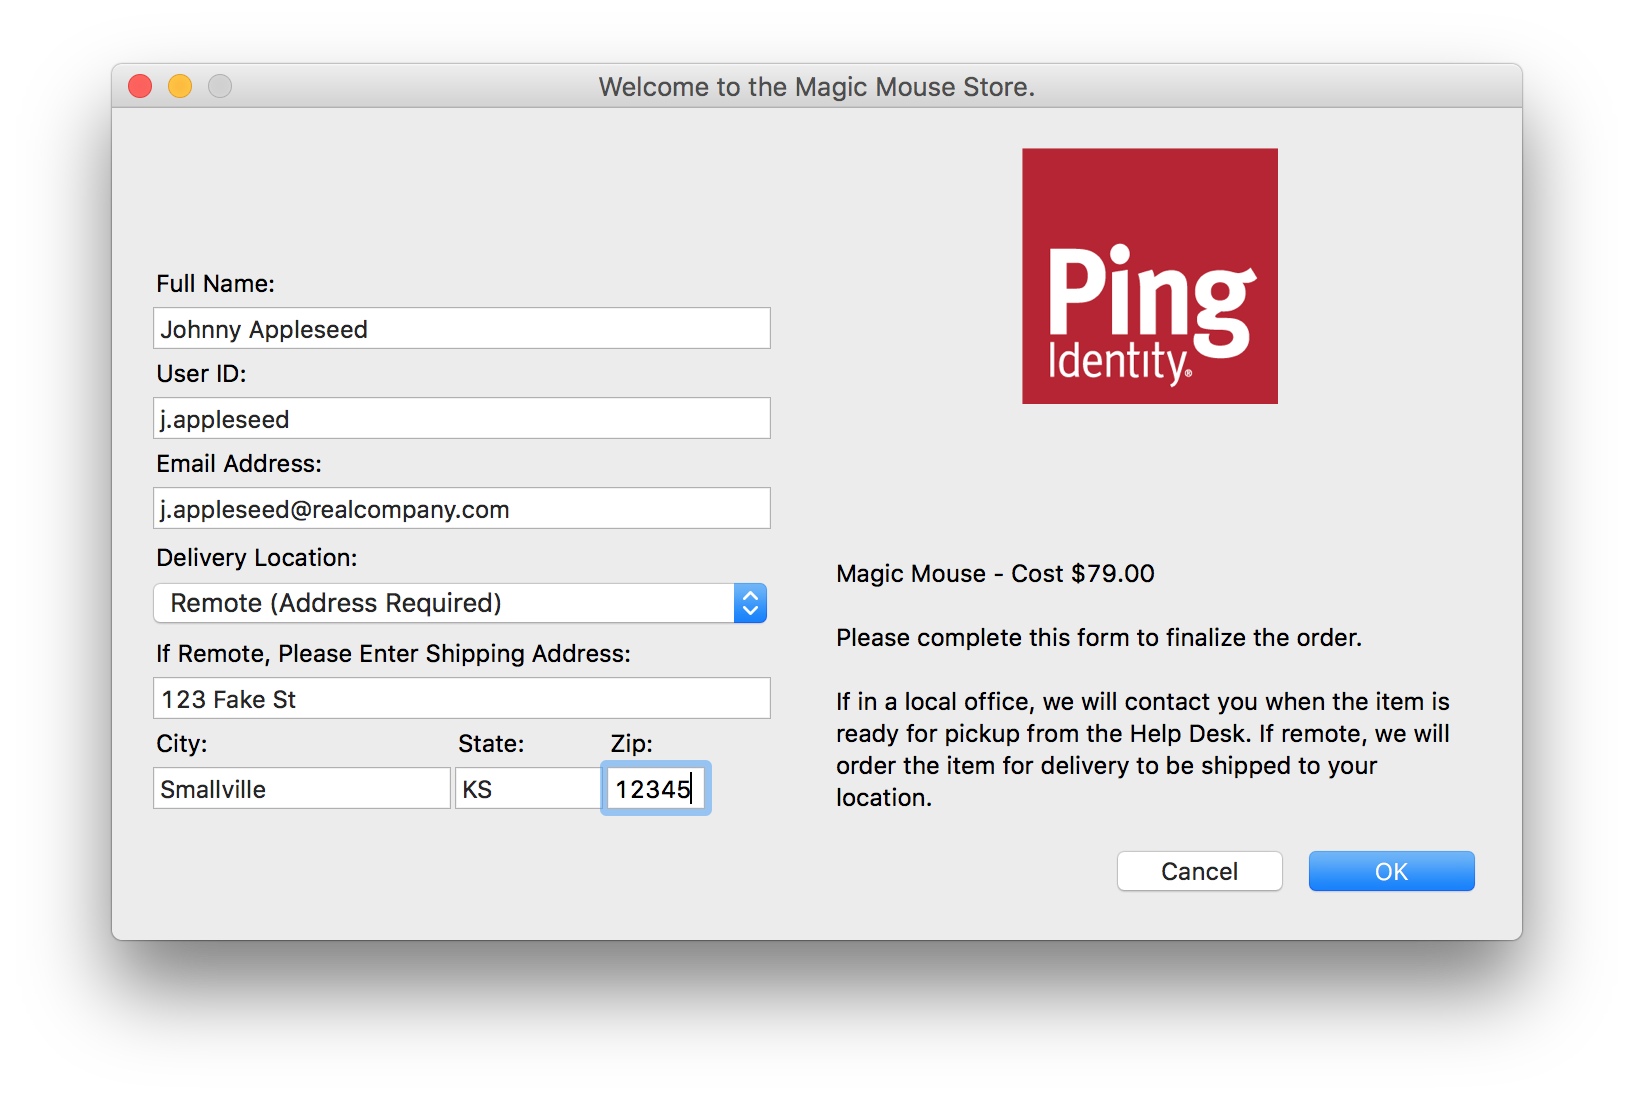Click the local office pickup instructions paragraph
Image resolution: width=1634 pixels, height=1100 pixels.
[1143, 749]
